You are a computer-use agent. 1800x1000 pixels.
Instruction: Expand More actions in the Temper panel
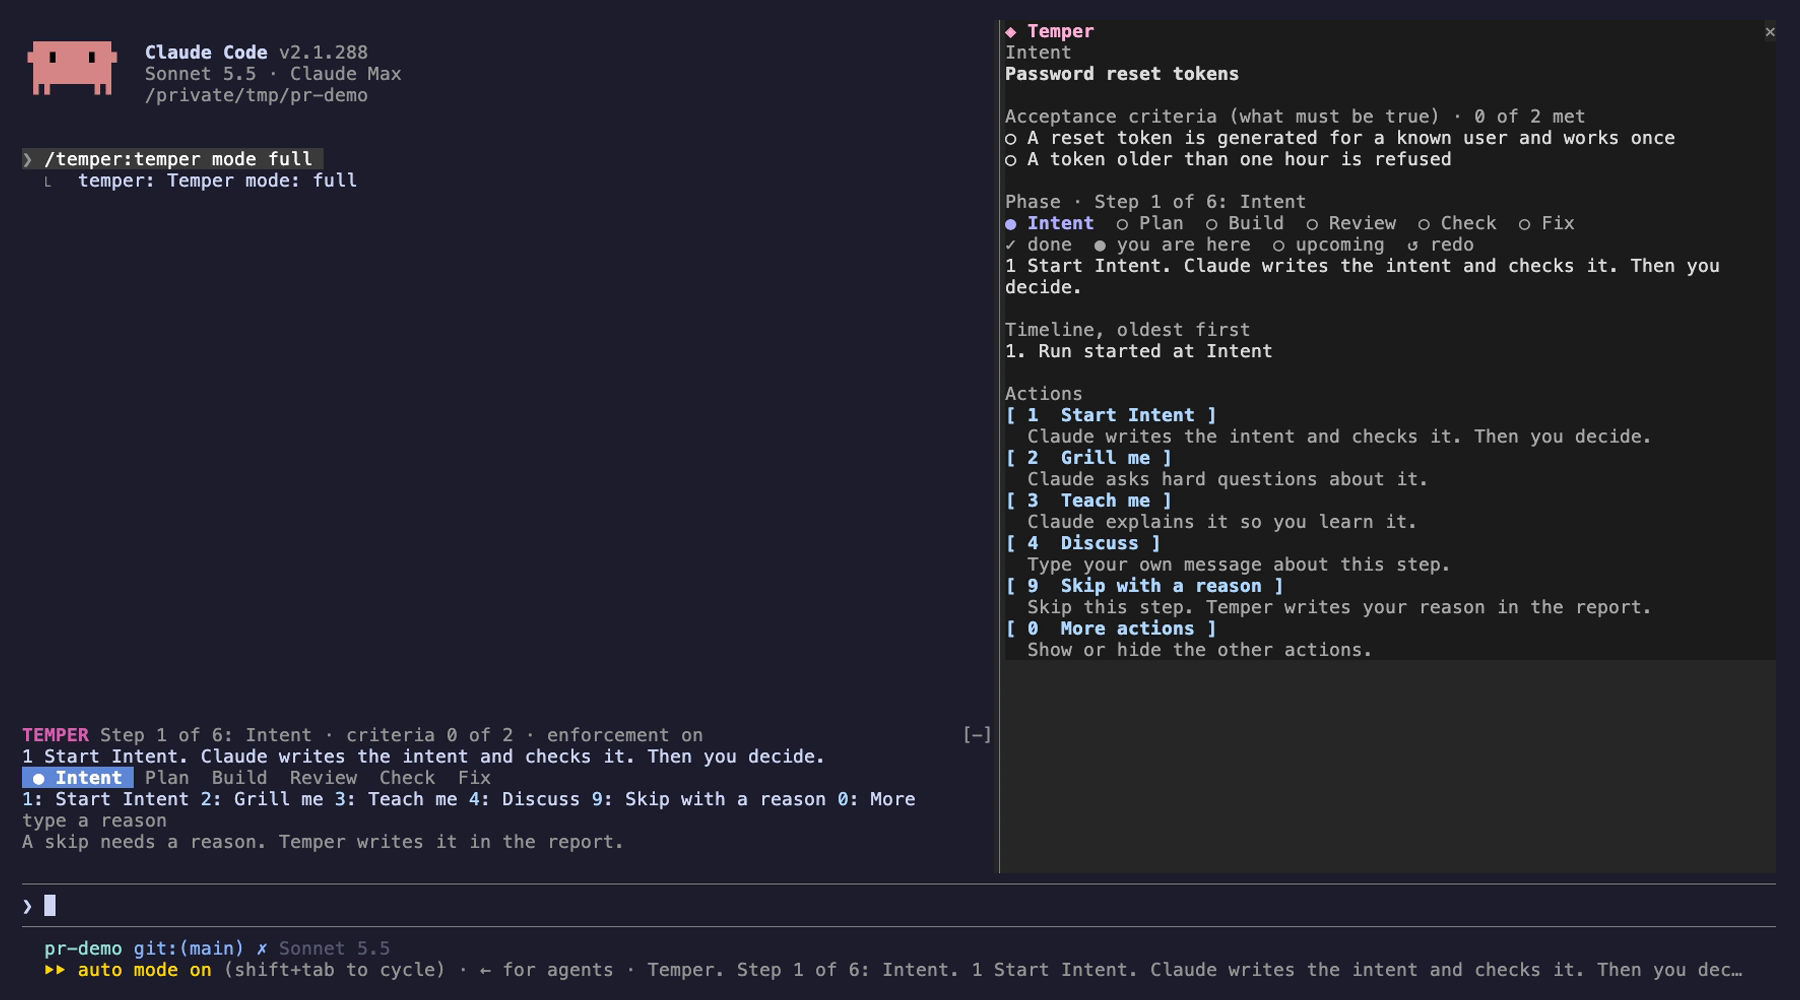point(1111,629)
